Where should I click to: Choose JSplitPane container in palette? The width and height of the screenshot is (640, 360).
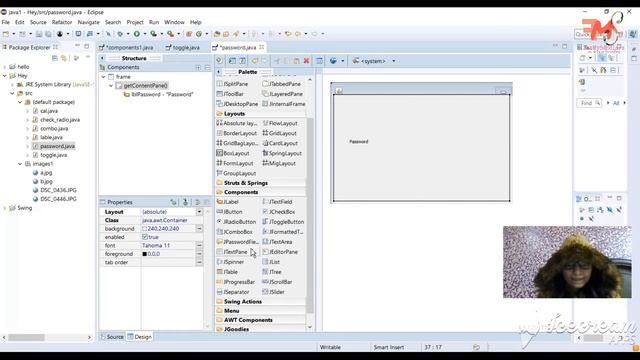[232, 84]
